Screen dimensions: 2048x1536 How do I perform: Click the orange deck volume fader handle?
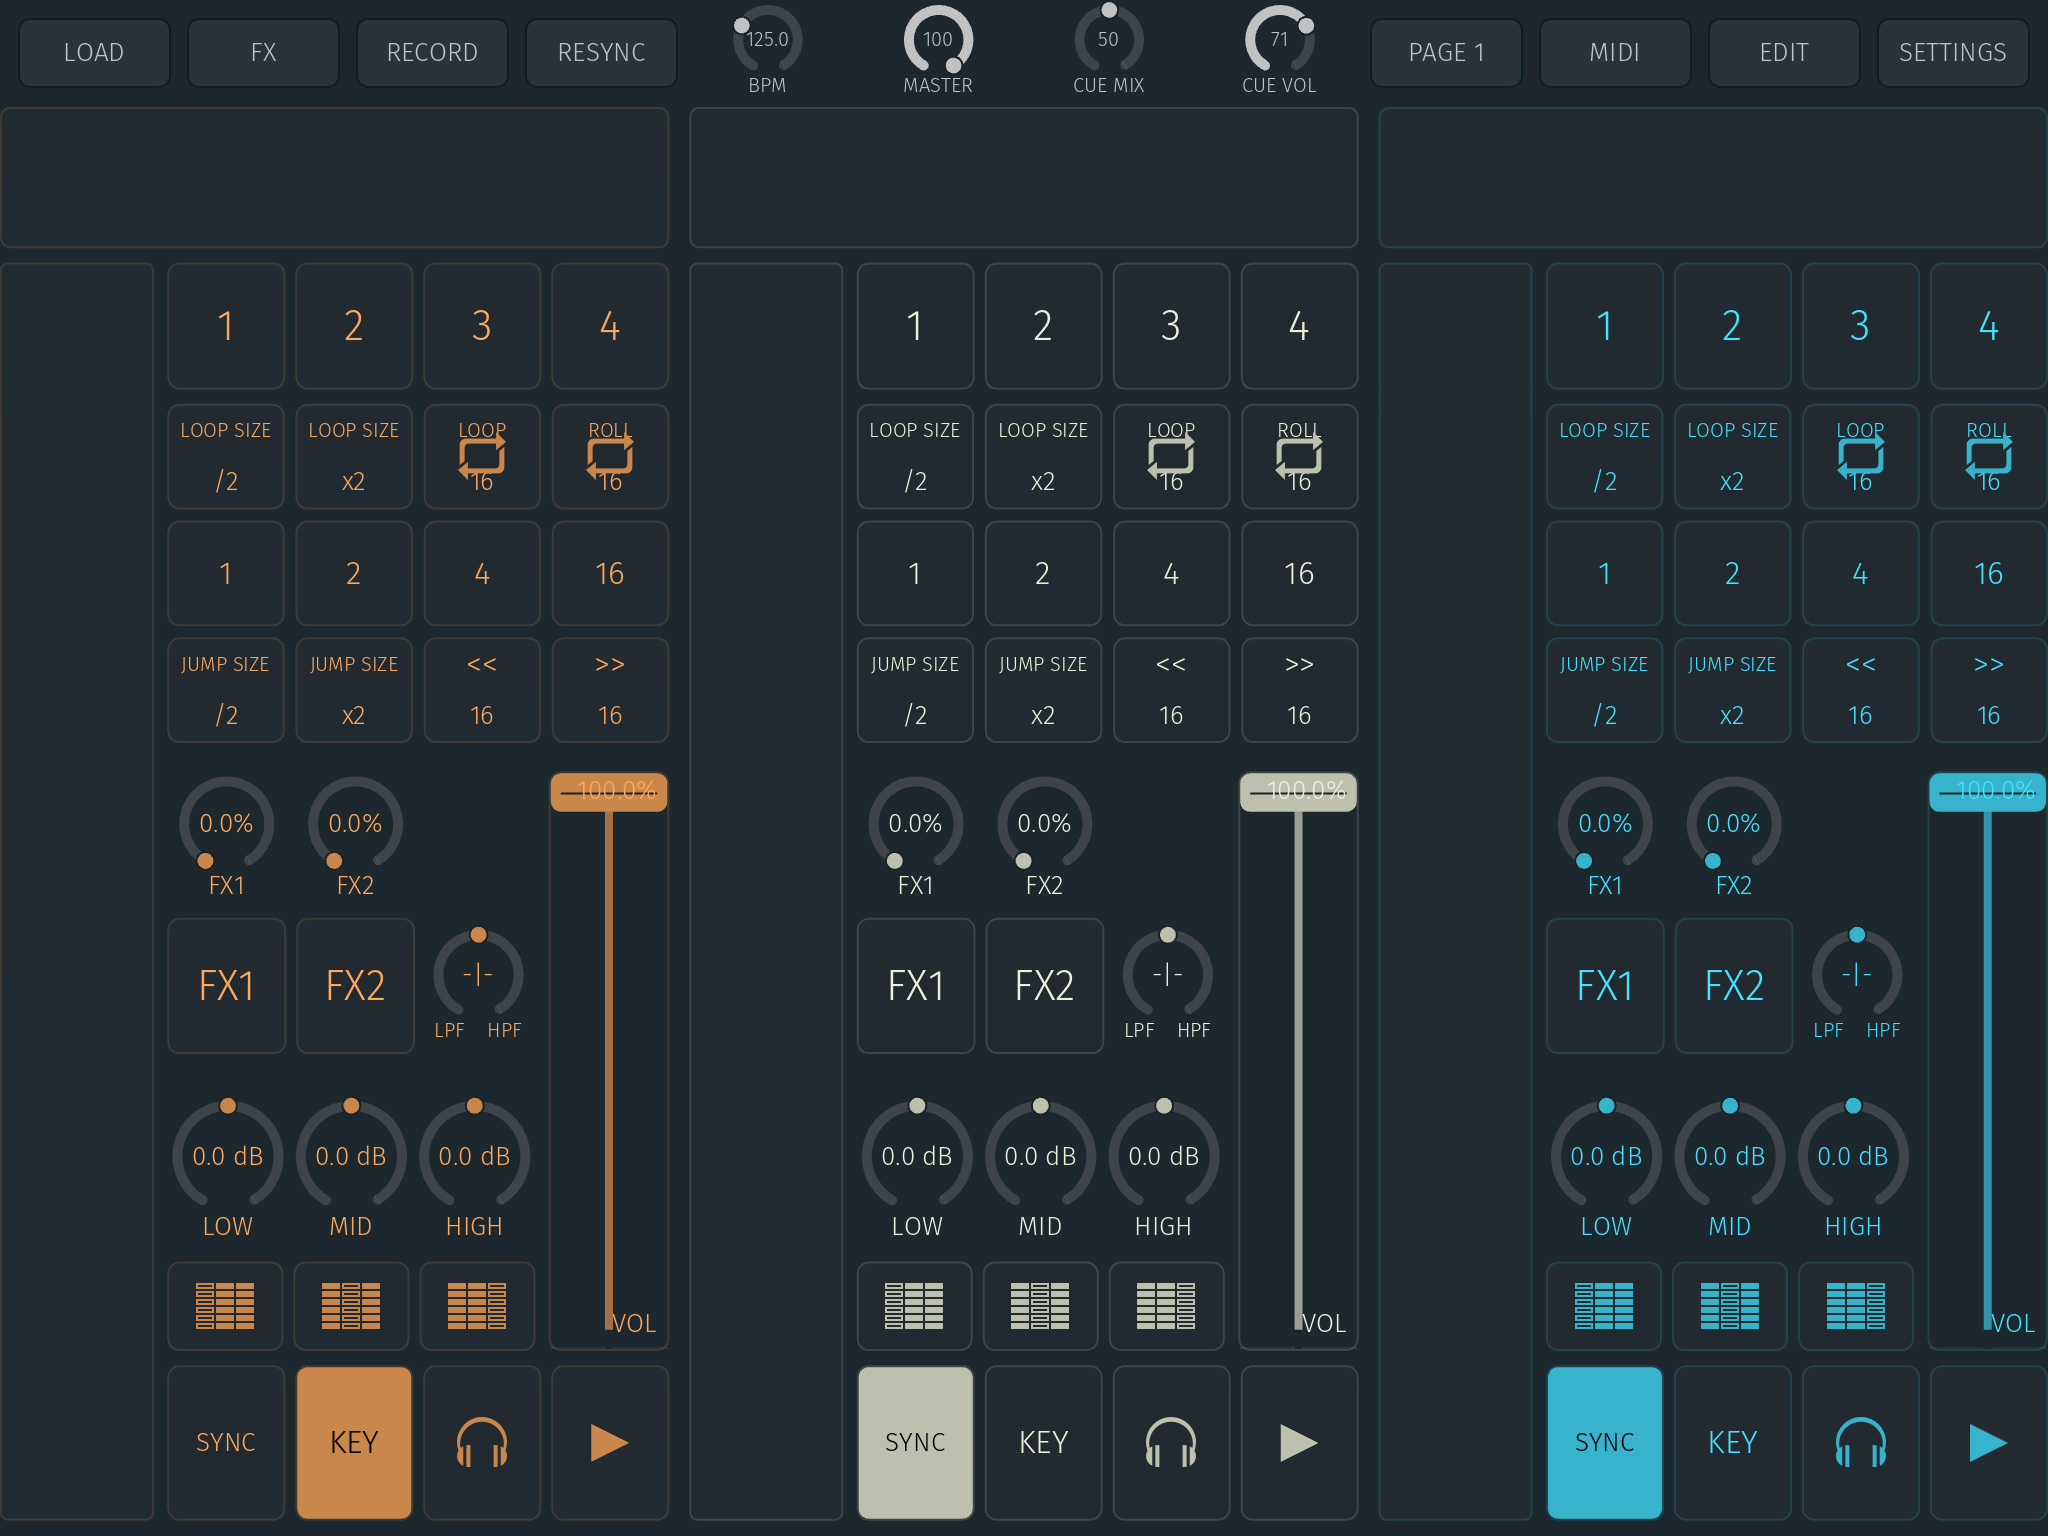608,792
